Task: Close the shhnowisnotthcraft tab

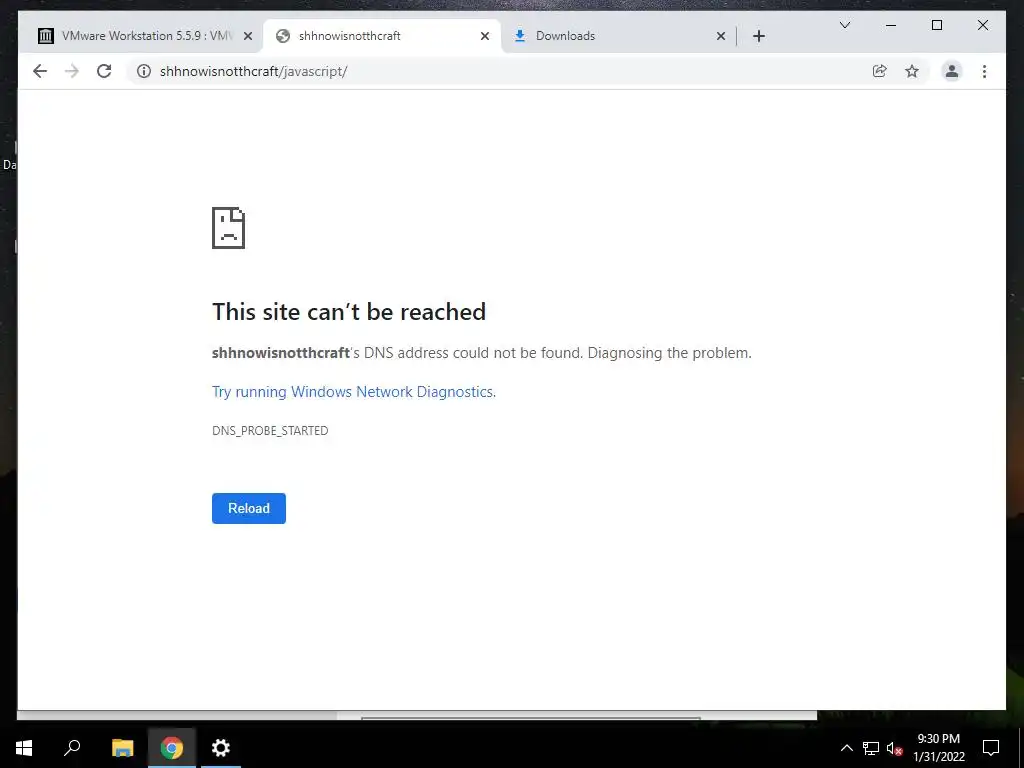Action: 485,36
